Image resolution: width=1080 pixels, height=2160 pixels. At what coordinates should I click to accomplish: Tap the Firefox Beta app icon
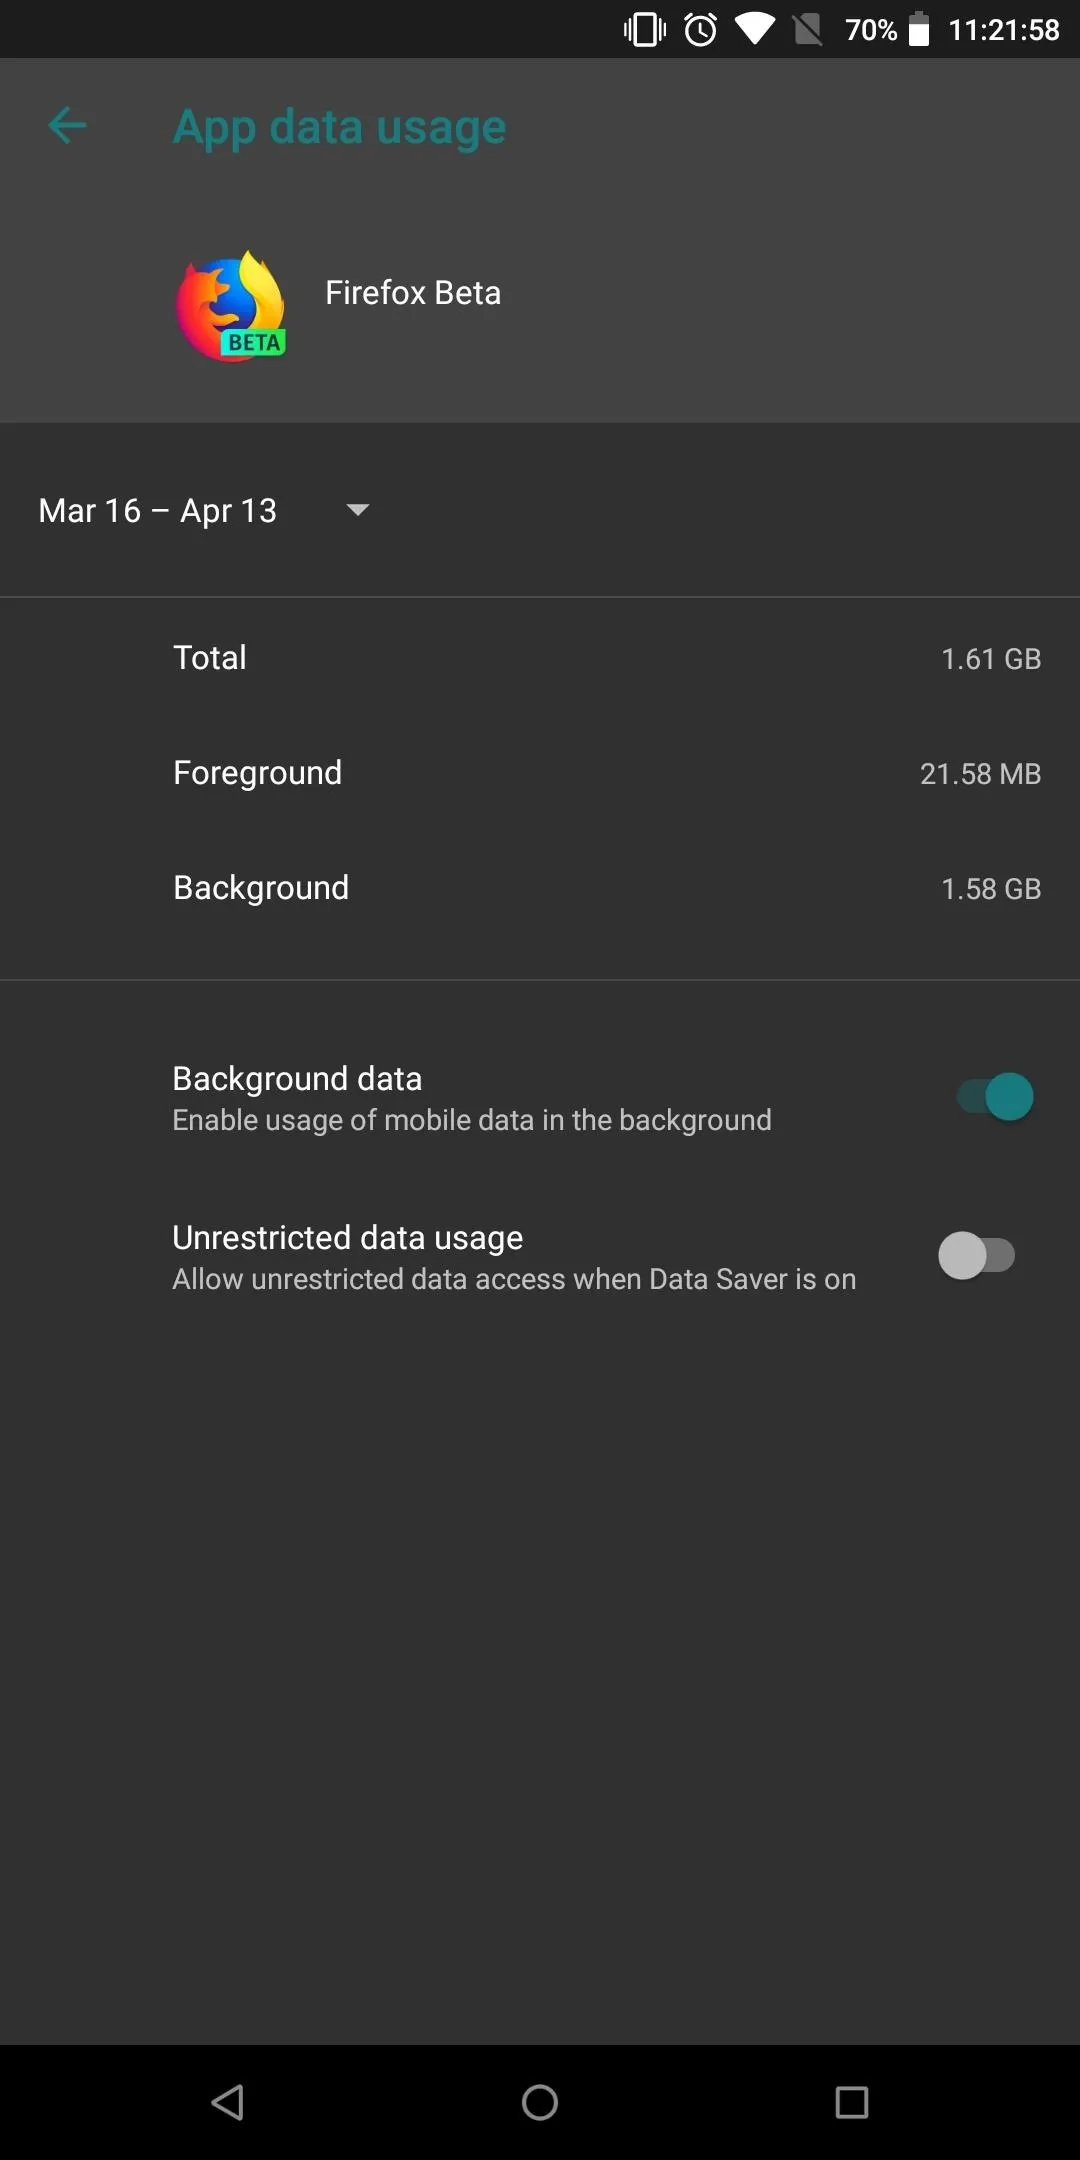point(232,306)
